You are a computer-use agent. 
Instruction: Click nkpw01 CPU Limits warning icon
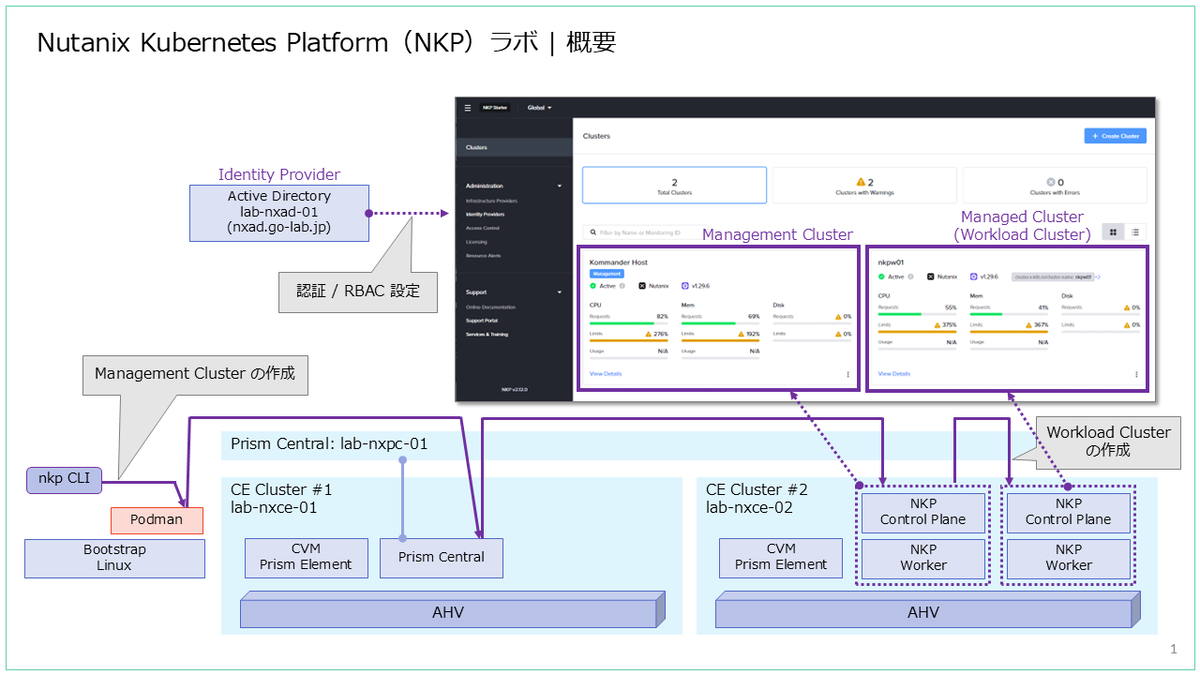937,324
